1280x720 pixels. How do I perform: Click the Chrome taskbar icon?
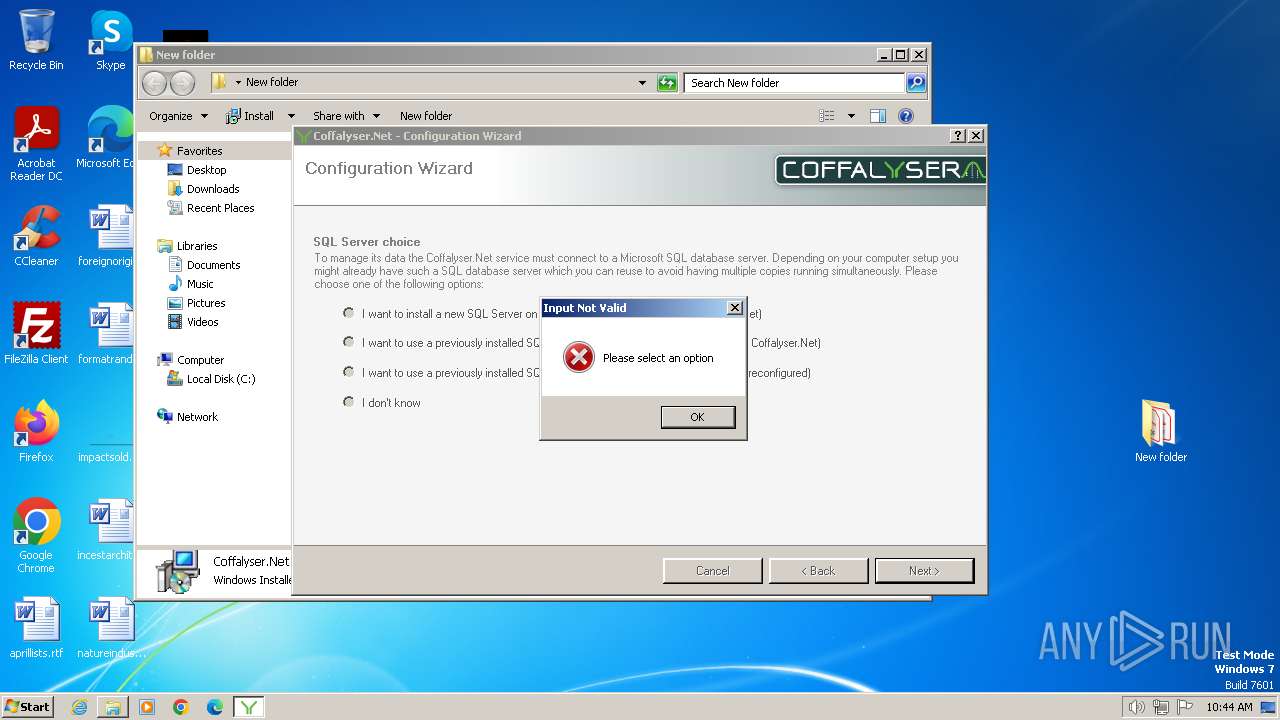181,707
